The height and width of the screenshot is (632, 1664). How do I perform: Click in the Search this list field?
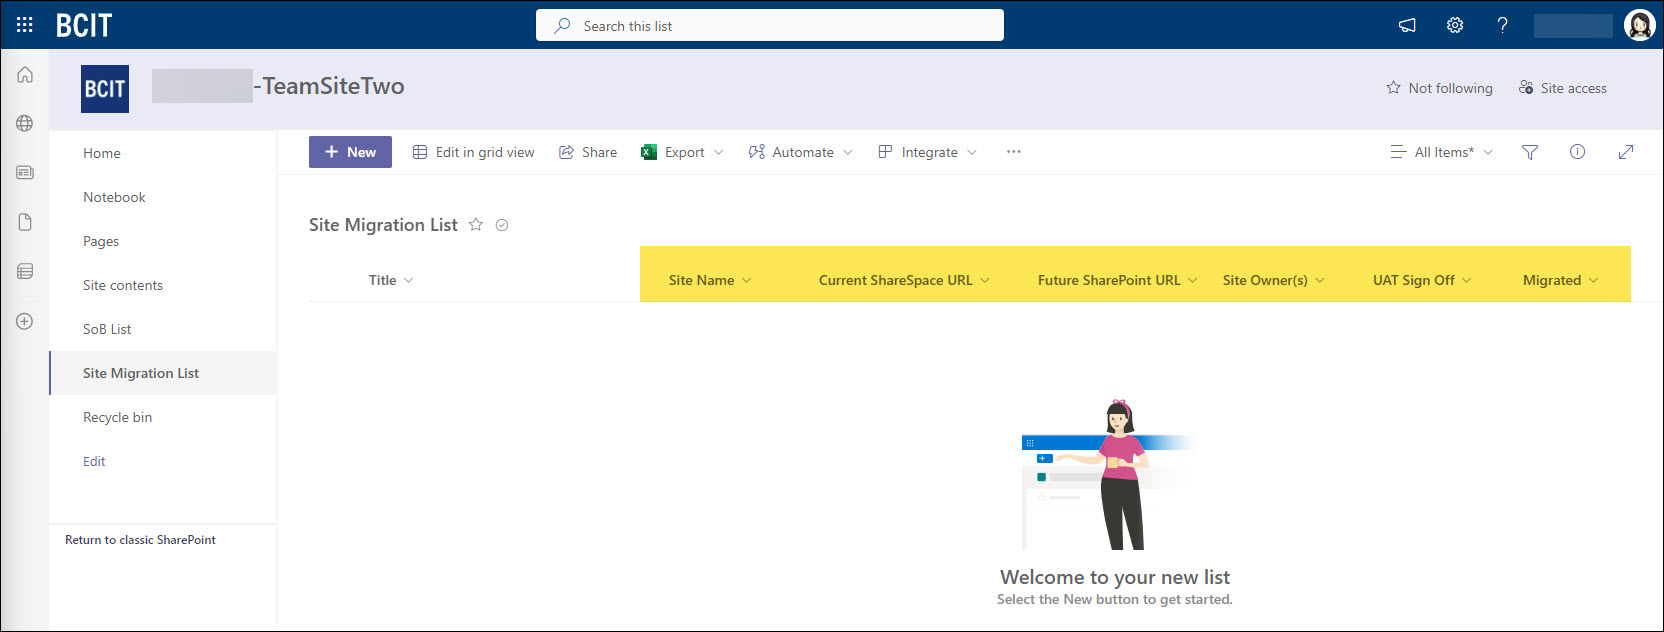click(770, 26)
